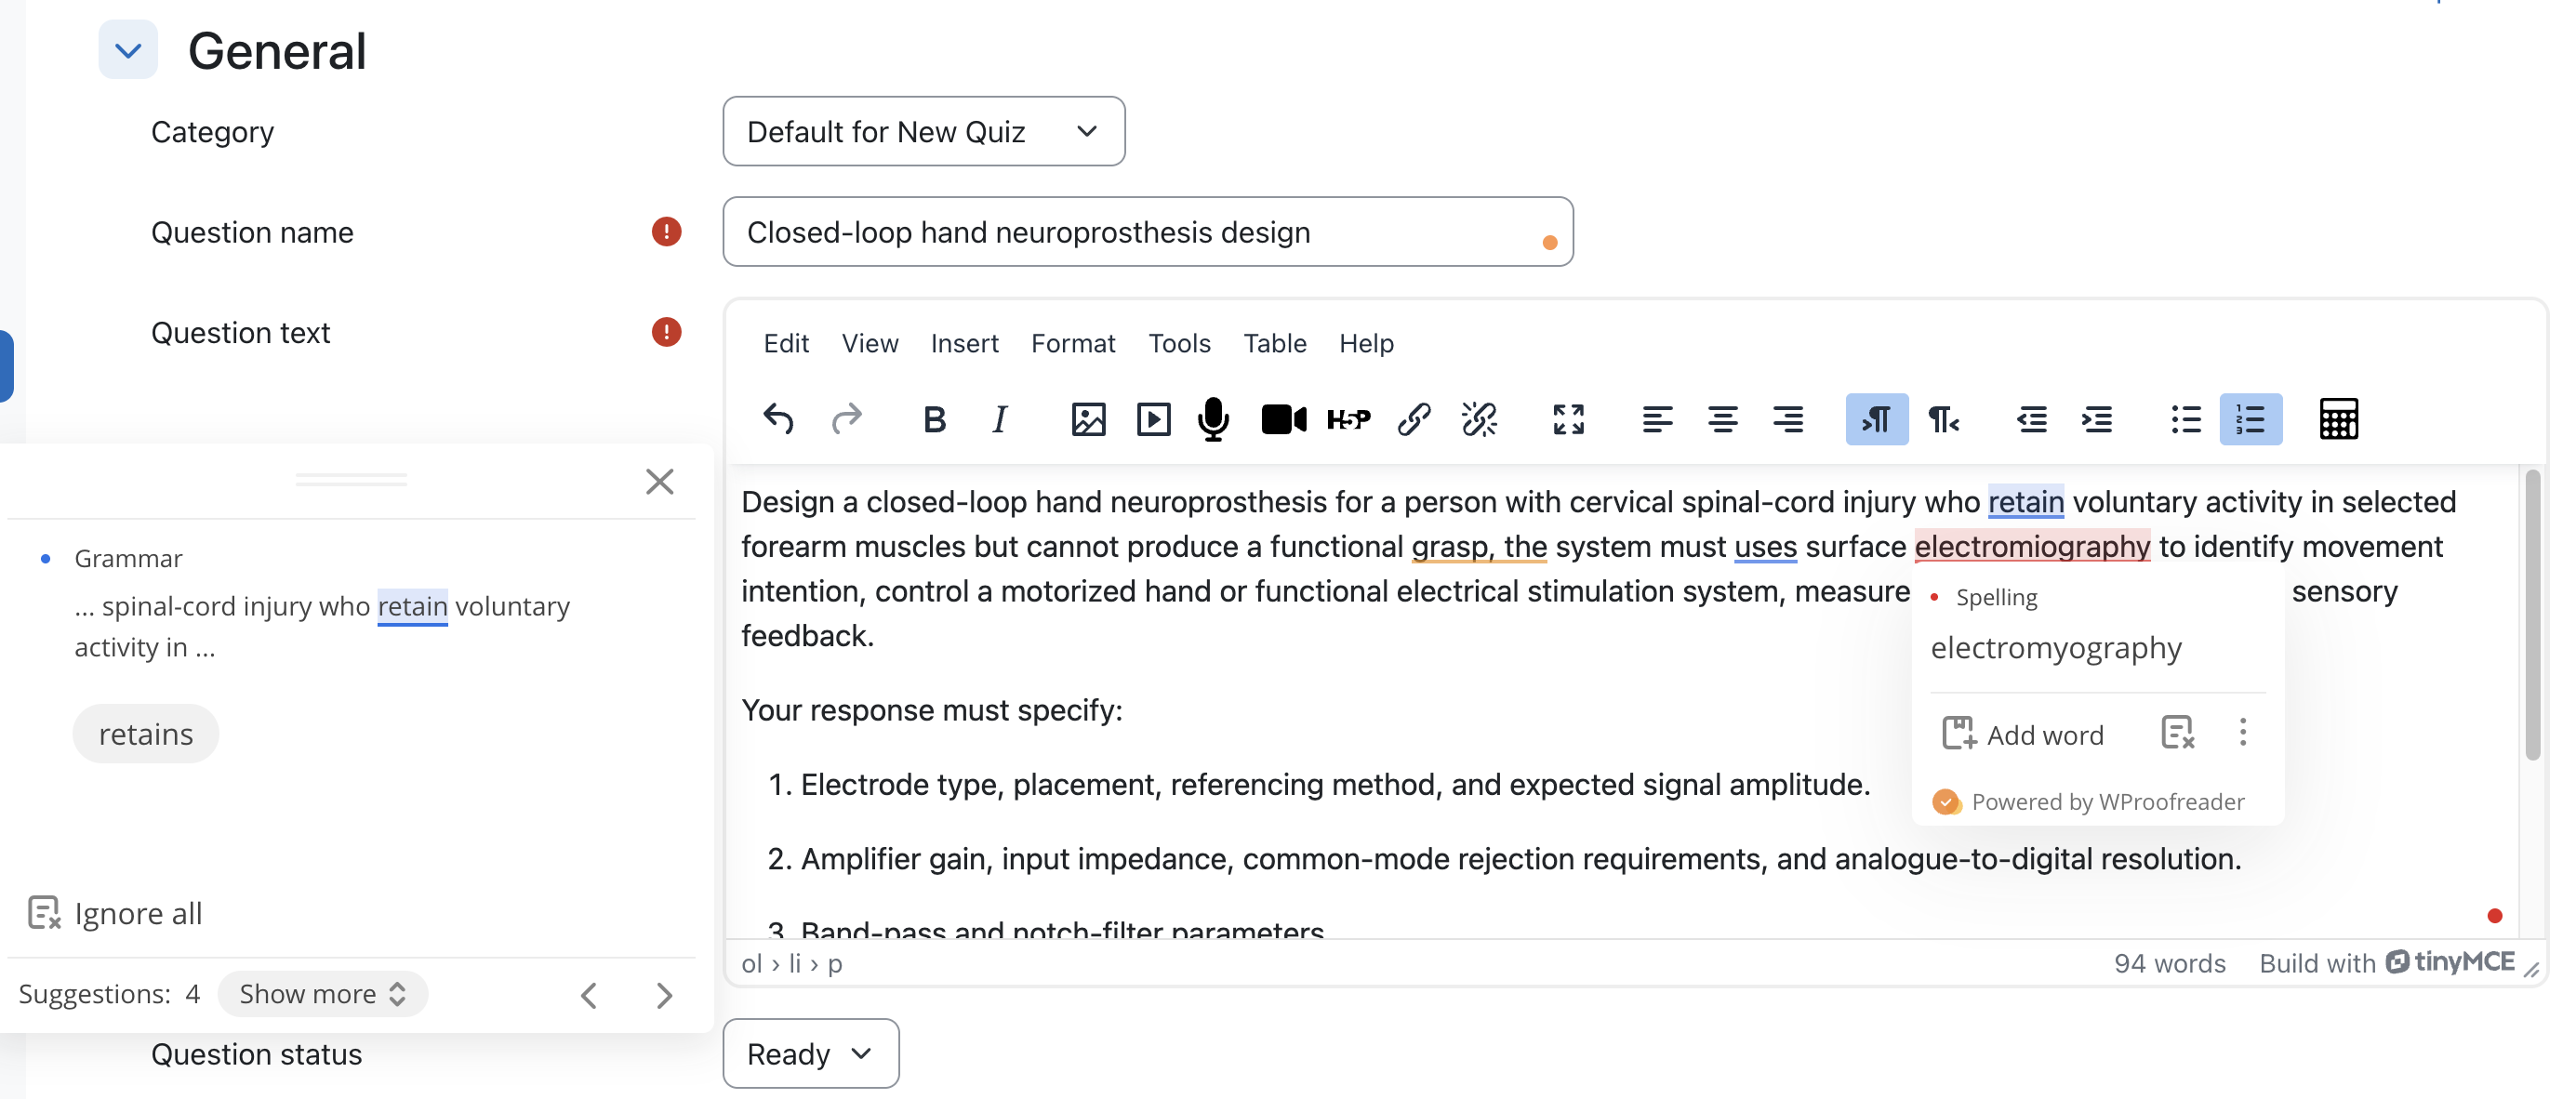
Task: Accept spelling correction 'electromyography'
Action: (x=2056, y=648)
